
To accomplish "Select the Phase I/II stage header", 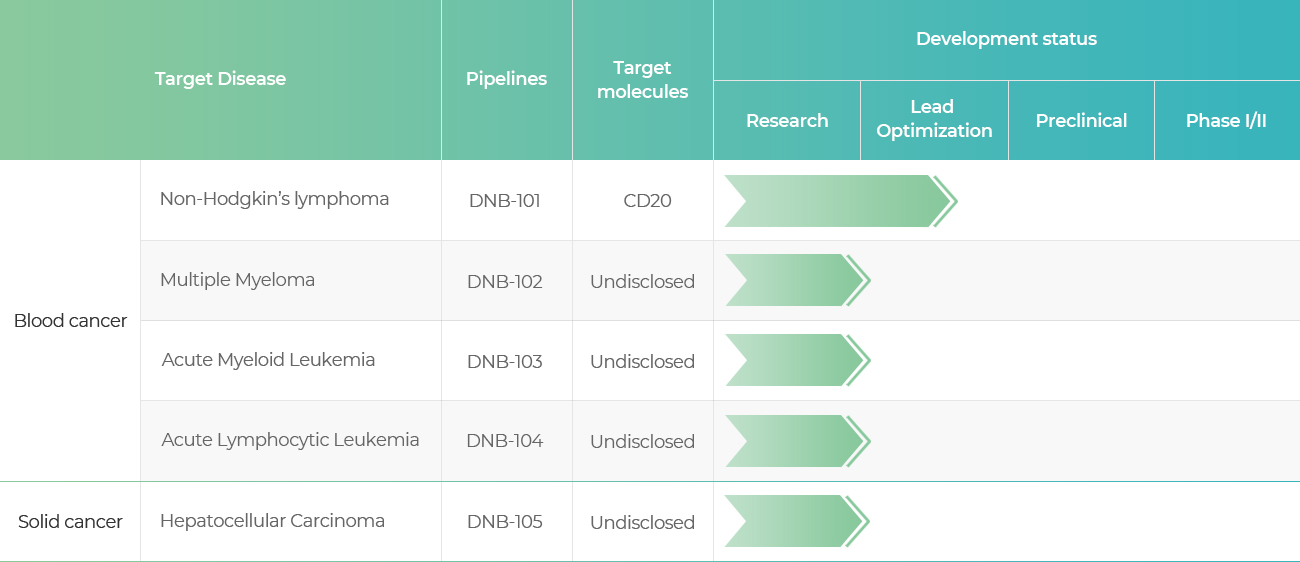I will pos(1227,121).
